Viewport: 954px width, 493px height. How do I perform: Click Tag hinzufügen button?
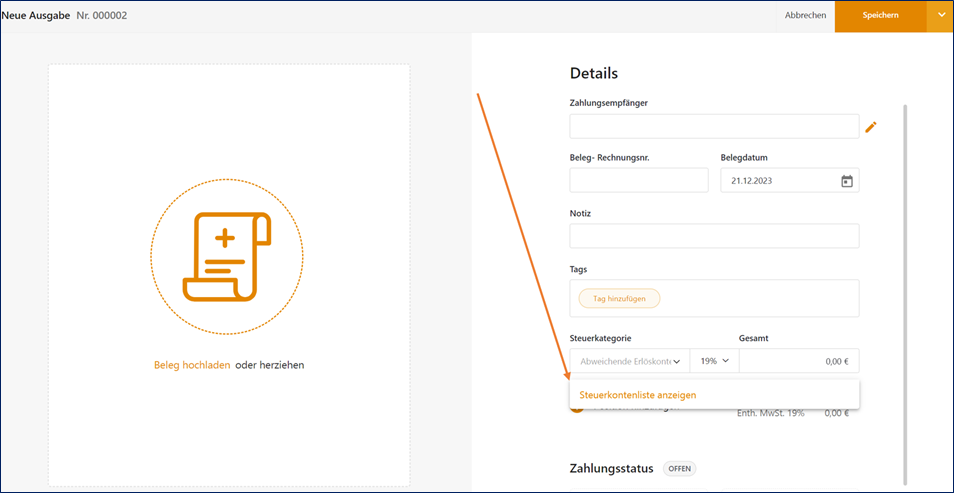[x=619, y=298]
